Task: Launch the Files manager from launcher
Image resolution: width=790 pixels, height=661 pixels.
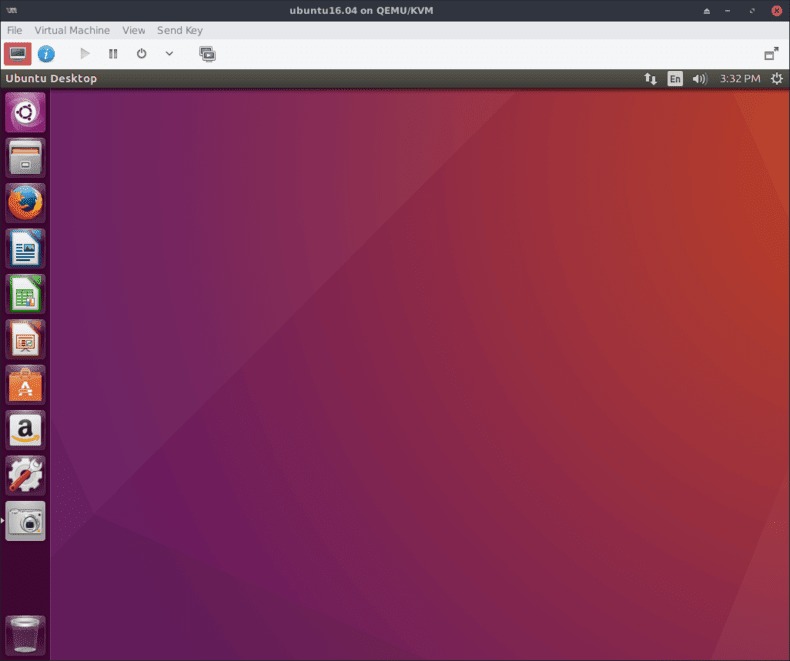Action: coord(25,158)
